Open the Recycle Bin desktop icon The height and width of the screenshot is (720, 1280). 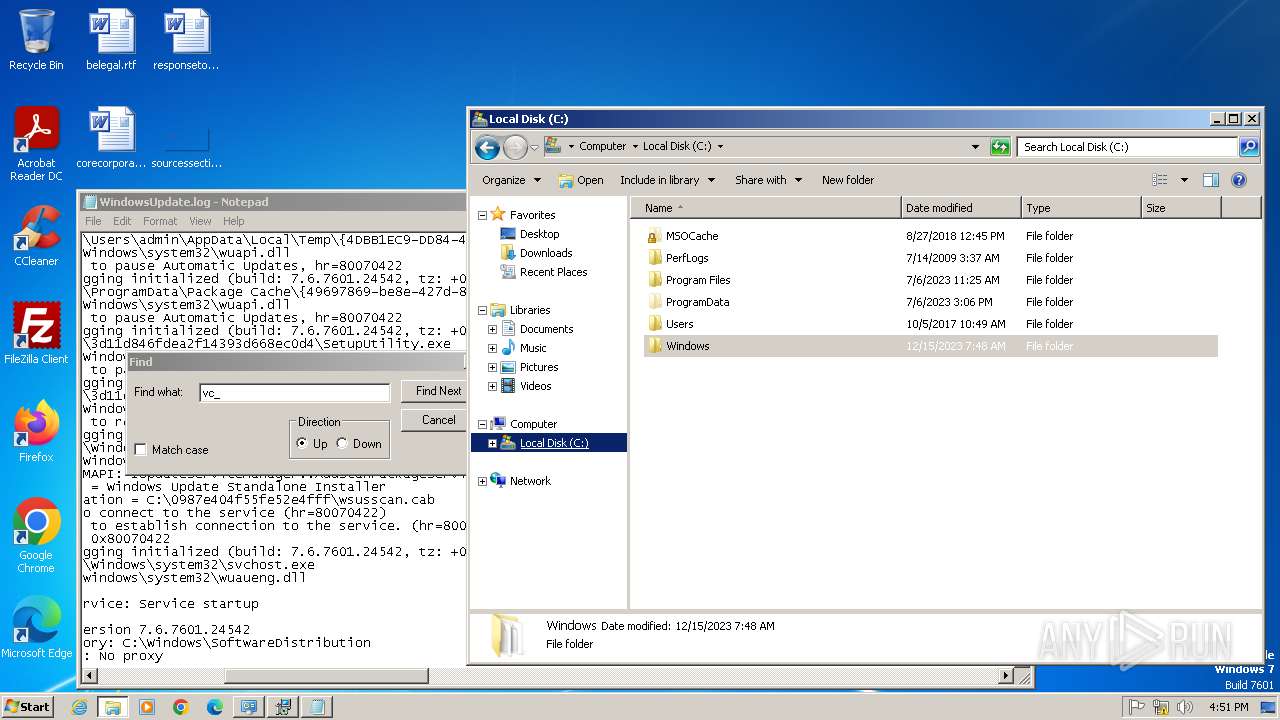36,40
